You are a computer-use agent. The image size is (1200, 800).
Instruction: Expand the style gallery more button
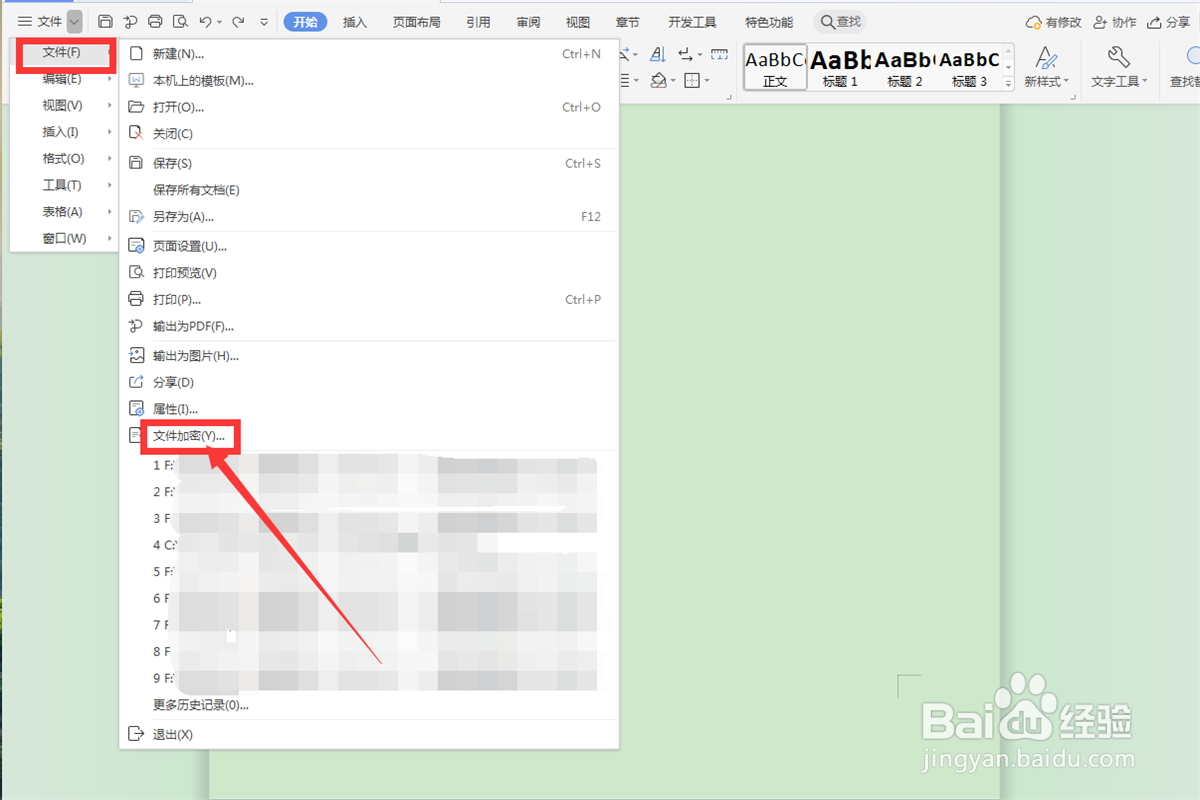click(1008, 84)
